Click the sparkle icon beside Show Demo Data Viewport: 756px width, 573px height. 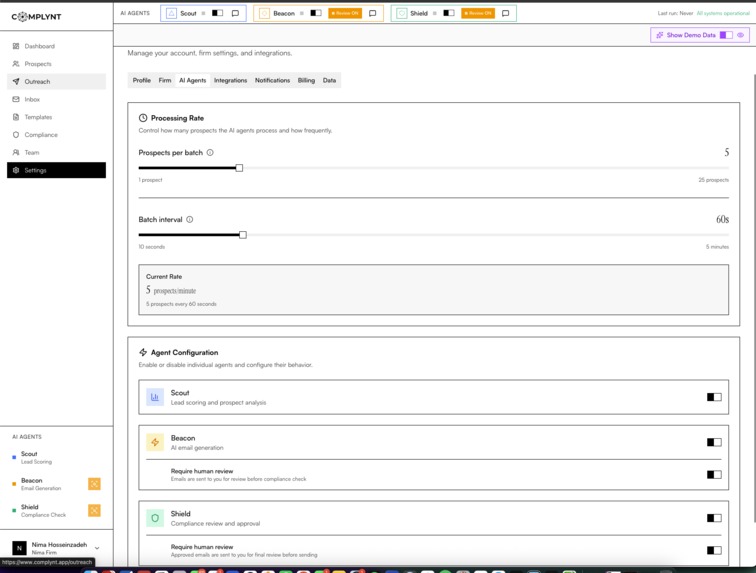point(660,35)
